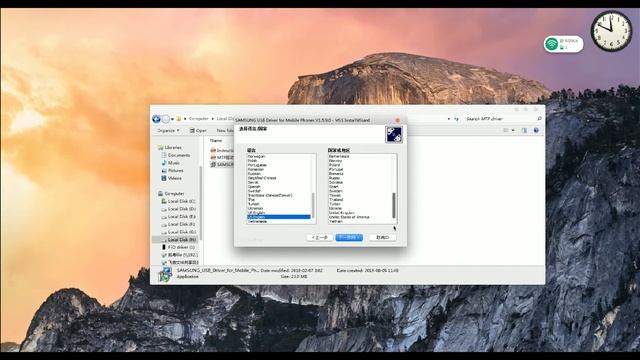Select United Kingdom in the country list
The width and height of the screenshot is (640, 360).
pos(342,213)
